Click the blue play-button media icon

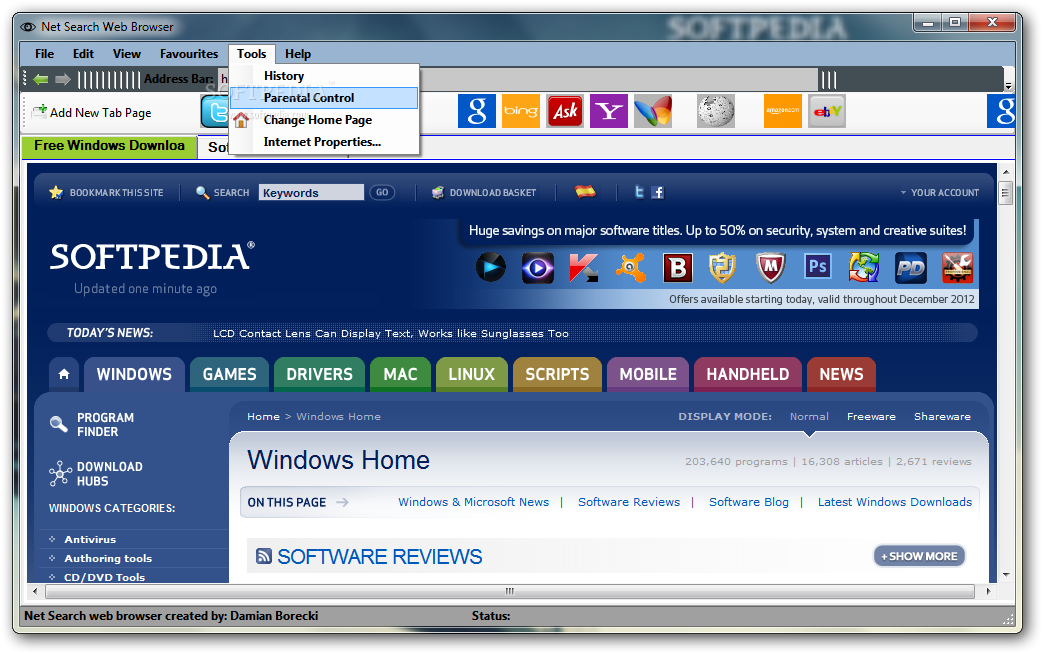tap(491, 267)
